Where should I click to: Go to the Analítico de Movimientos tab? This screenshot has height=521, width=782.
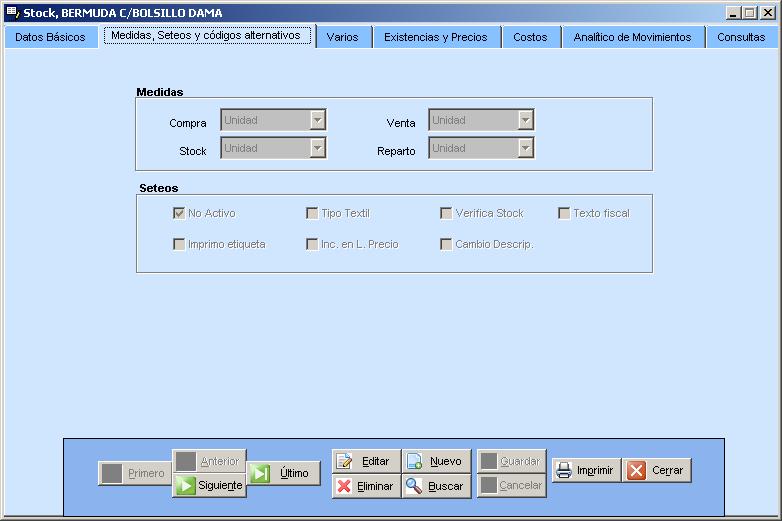[x=632, y=37]
